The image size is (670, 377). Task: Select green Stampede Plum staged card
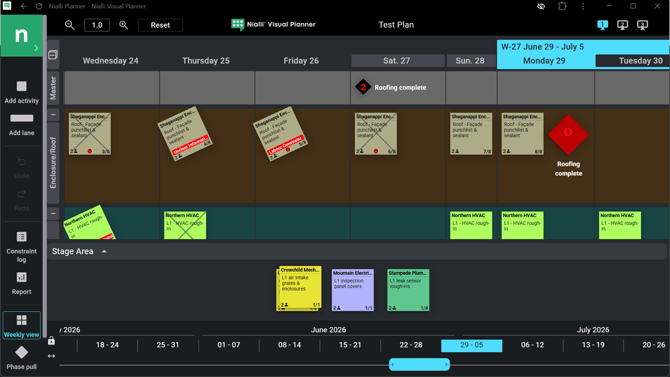[x=408, y=290]
